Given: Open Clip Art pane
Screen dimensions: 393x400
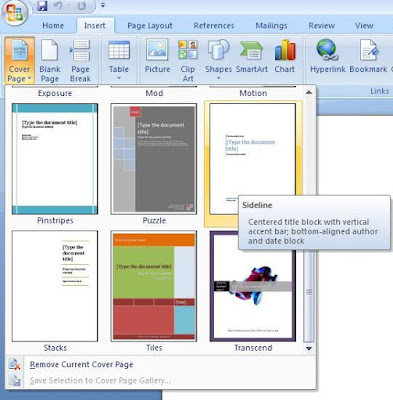Looking at the screenshot, I should 188,60.
